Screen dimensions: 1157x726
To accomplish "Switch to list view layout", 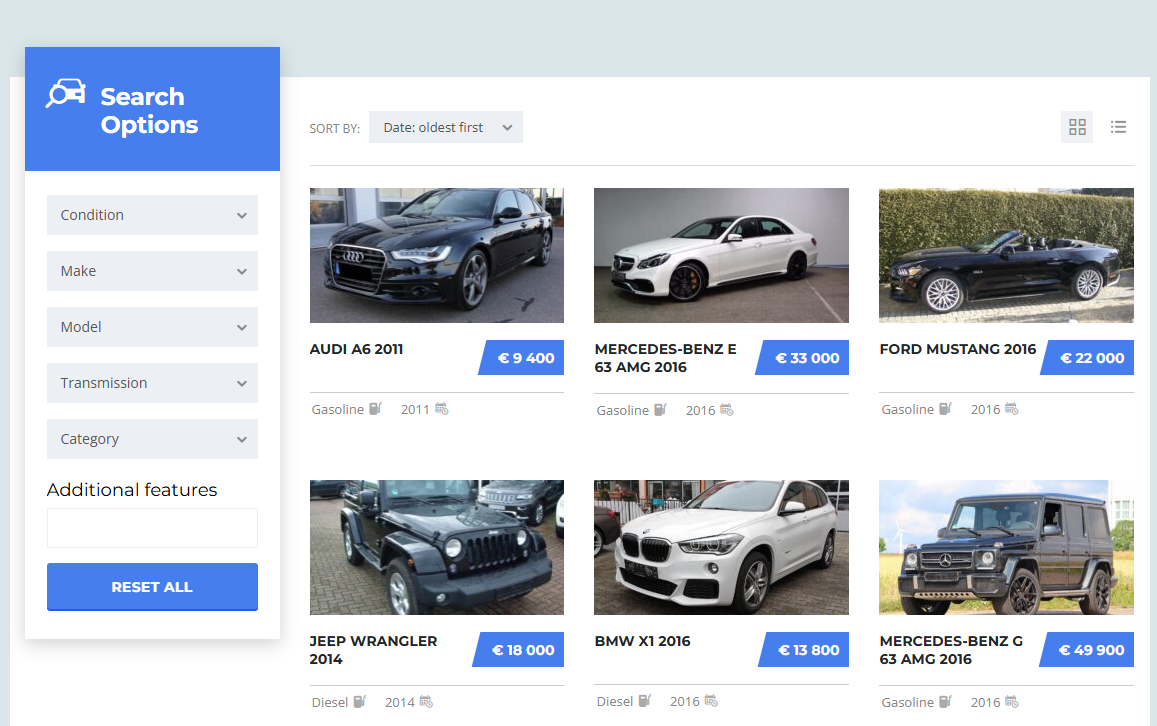I will click(x=1118, y=127).
